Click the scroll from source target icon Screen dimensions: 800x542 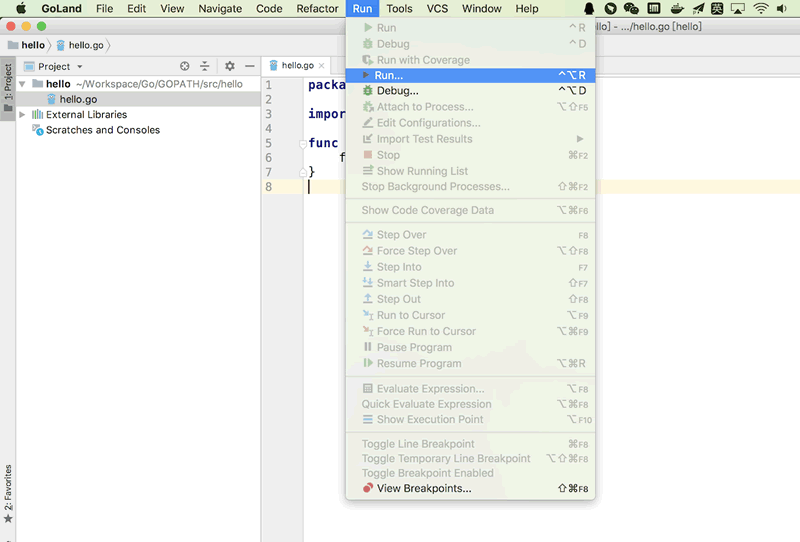tap(184, 66)
